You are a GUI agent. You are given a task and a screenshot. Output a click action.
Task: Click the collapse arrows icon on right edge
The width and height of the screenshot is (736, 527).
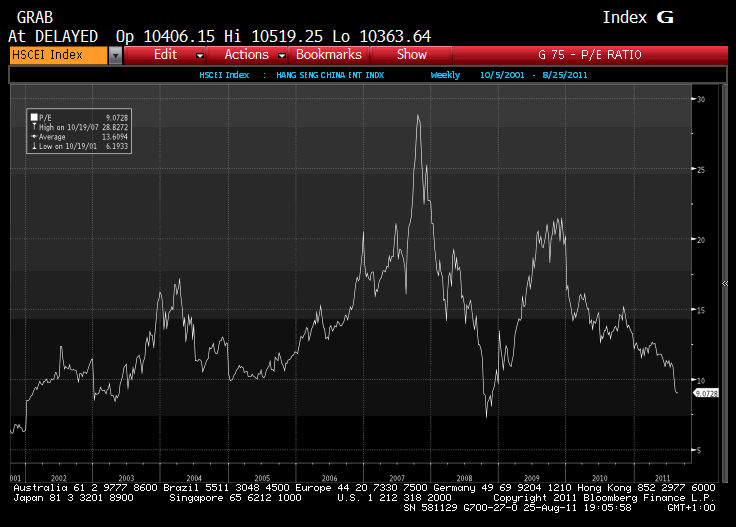[x=725, y=283]
